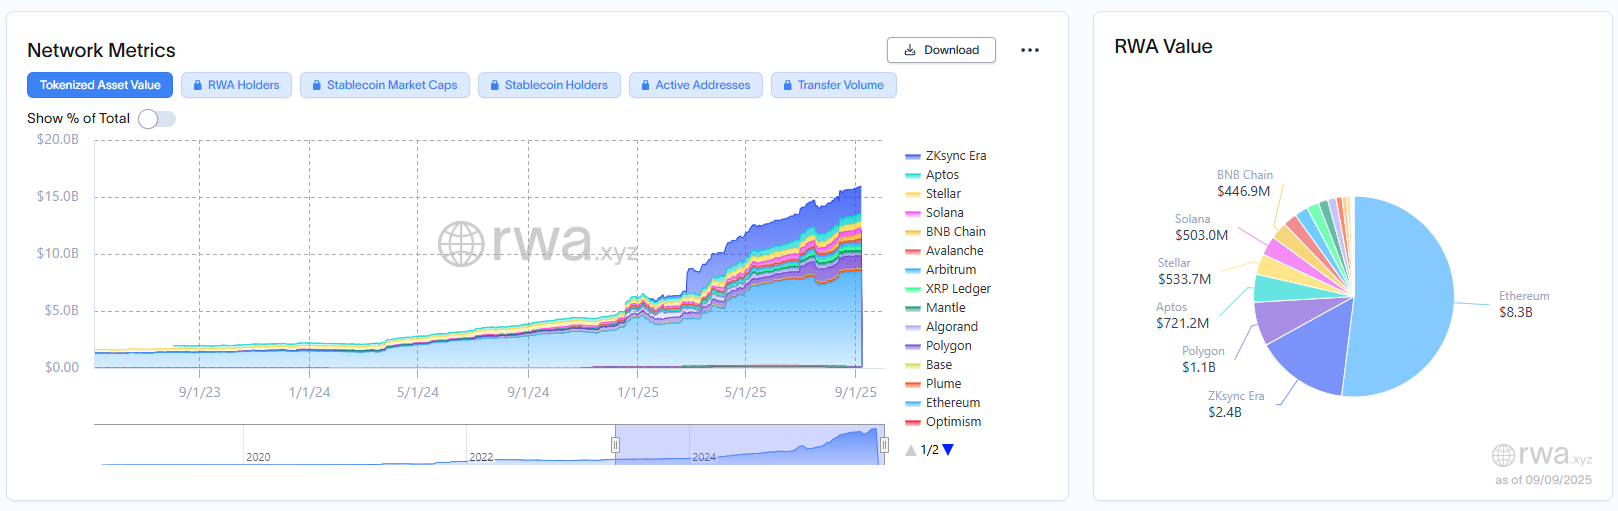Click the Polygon $1.1B pie label

pos(1203,359)
